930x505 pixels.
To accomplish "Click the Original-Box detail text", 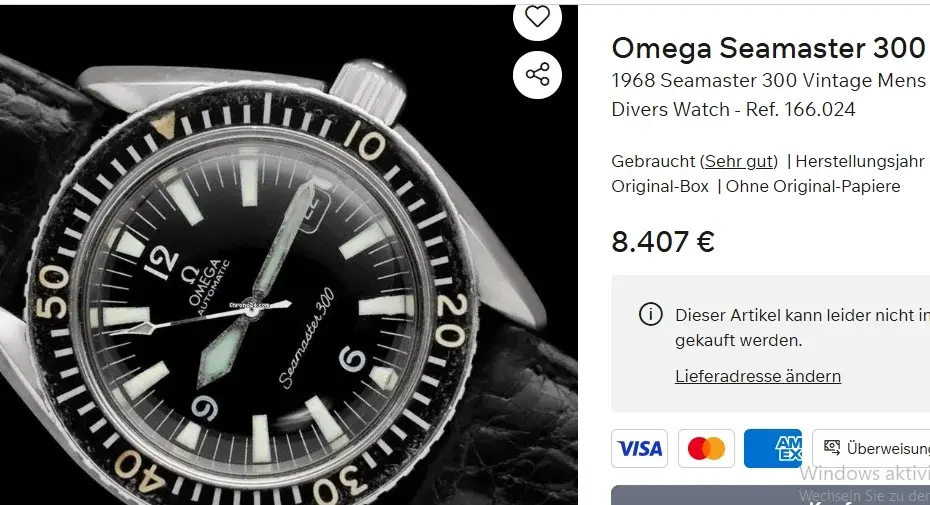I will (660, 186).
